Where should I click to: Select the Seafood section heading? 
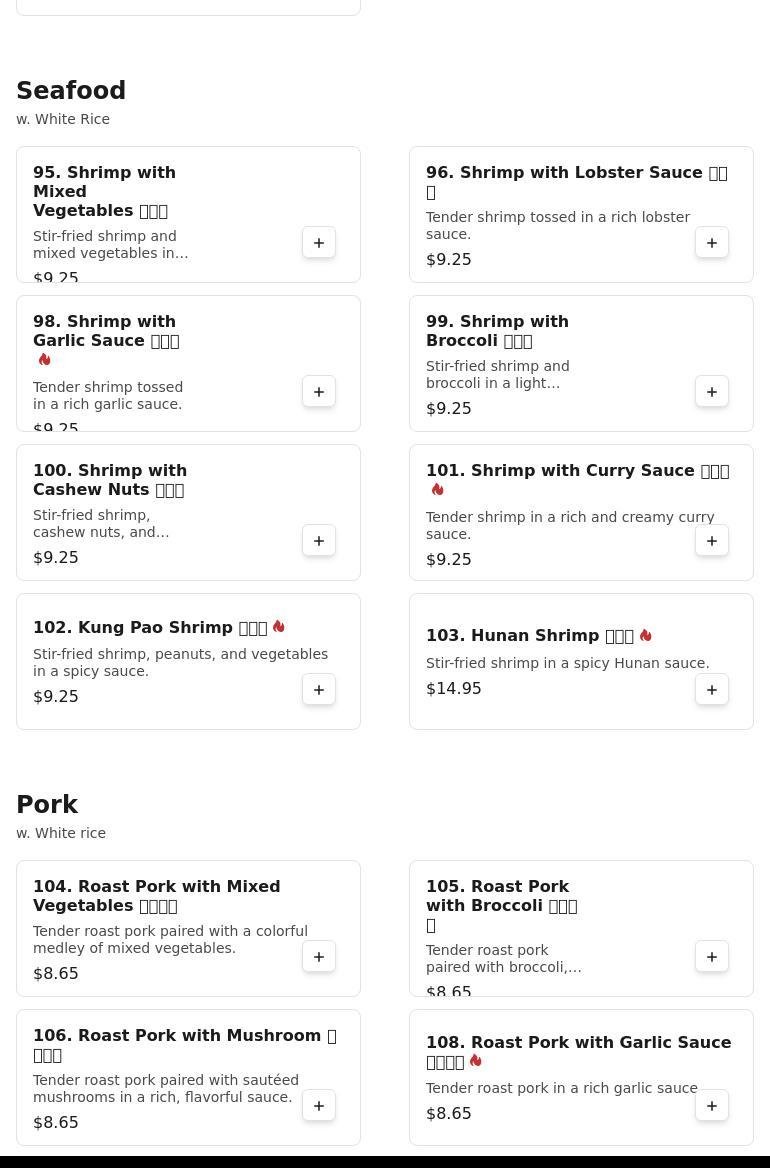[x=71, y=91]
